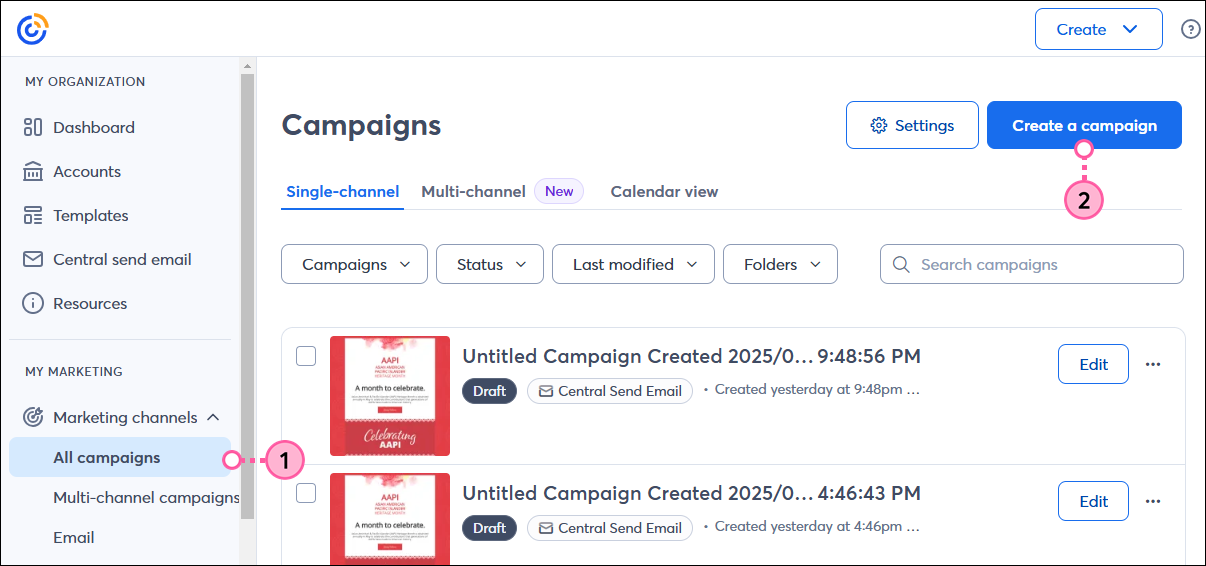Click Central Send Email tag on 4:46:43 PM campaign
1206x566 pixels.
click(610, 528)
